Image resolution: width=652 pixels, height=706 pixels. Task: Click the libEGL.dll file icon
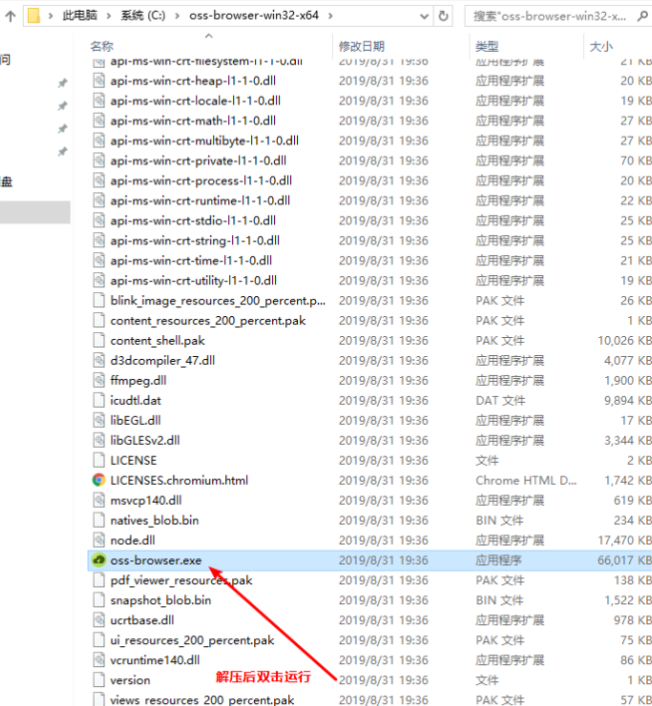pyautogui.click(x=99, y=421)
